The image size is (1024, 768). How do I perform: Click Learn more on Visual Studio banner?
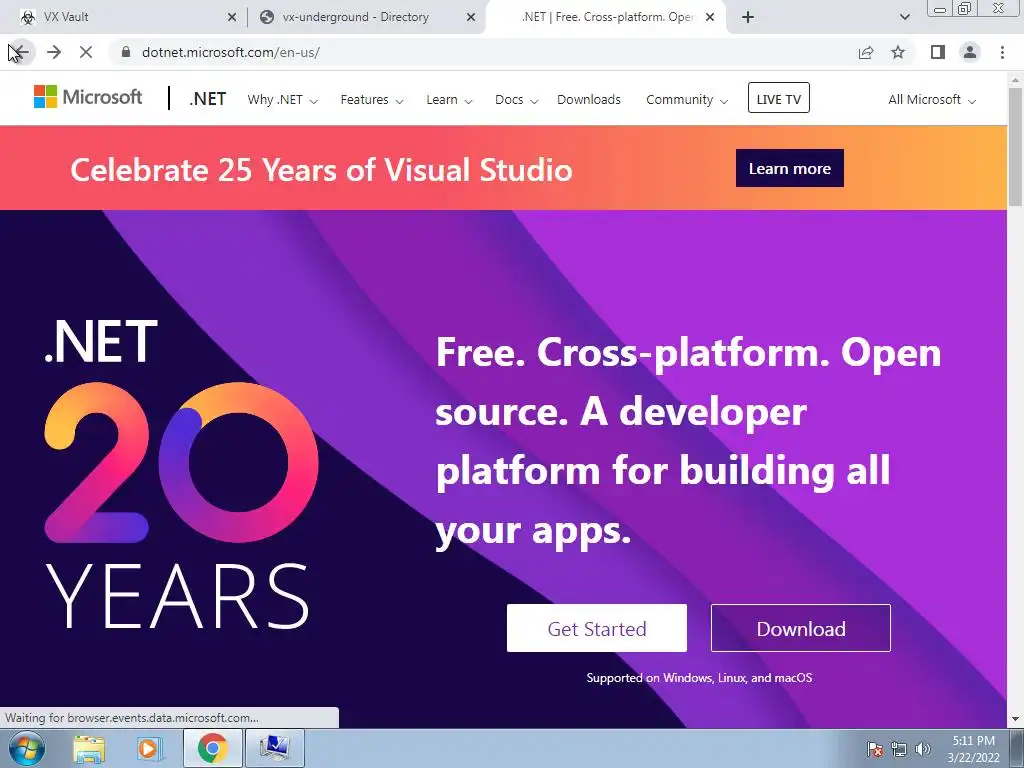[790, 168]
